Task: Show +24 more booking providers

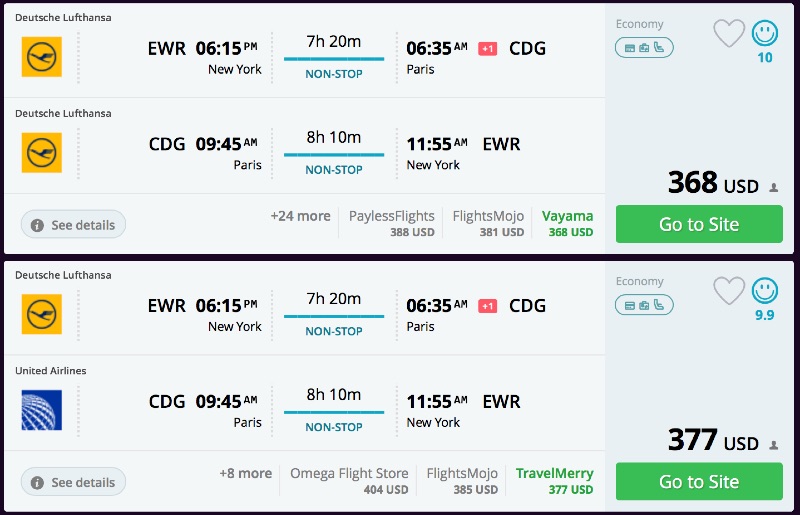Action: tap(300, 216)
